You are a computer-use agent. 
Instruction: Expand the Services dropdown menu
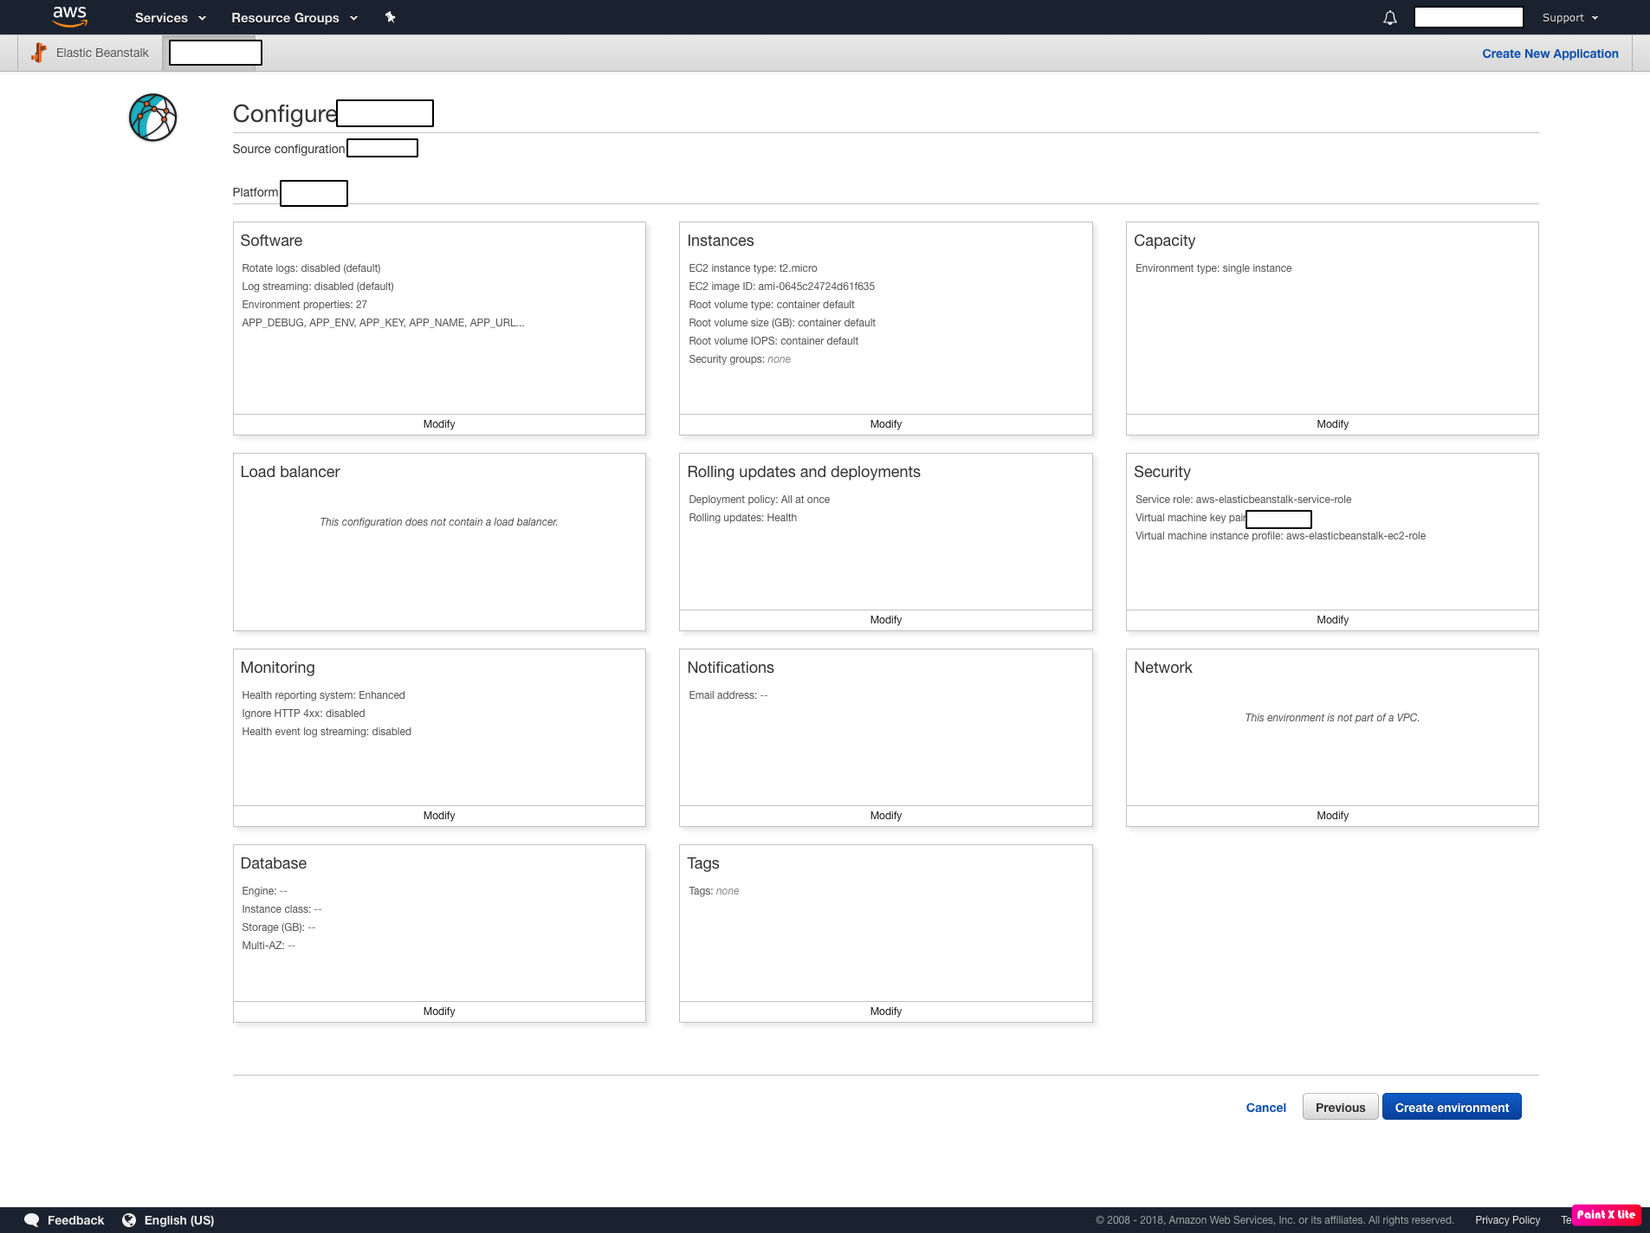[170, 18]
